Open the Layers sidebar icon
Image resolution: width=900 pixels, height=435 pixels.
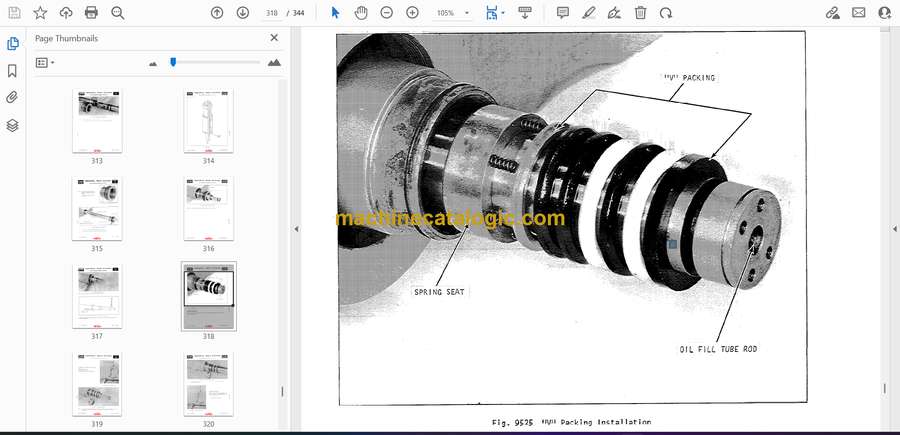[x=12, y=125]
